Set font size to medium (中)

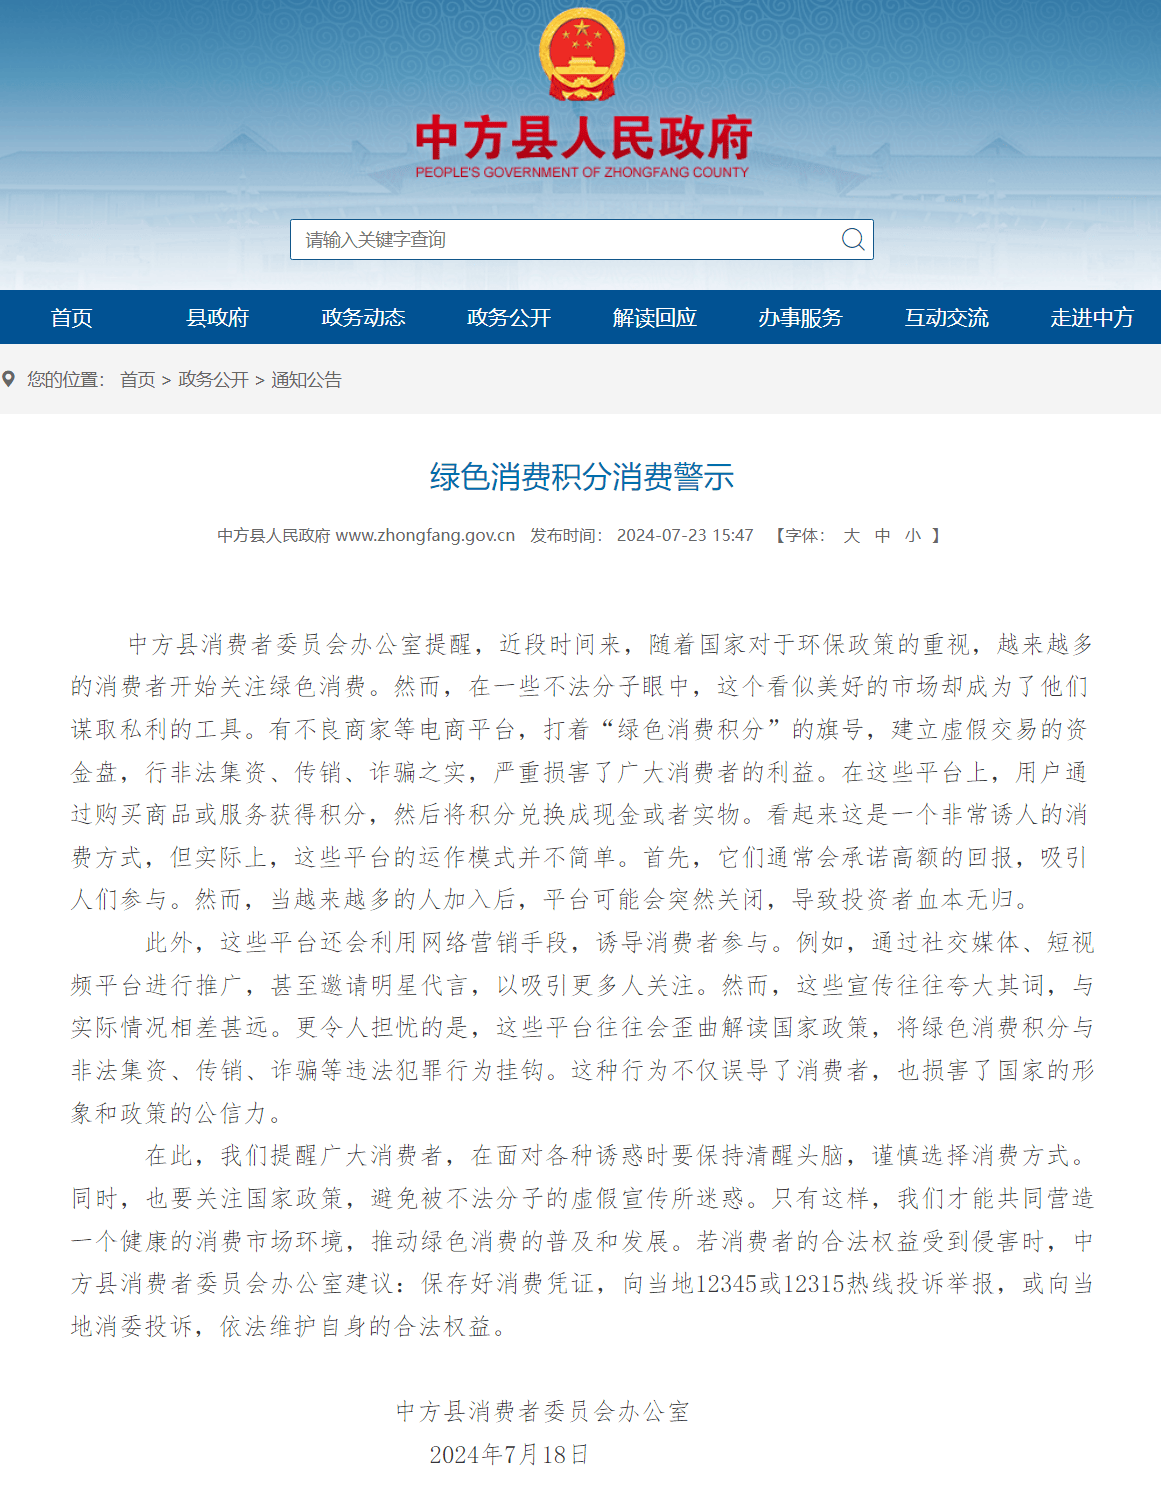(x=882, y=536)
